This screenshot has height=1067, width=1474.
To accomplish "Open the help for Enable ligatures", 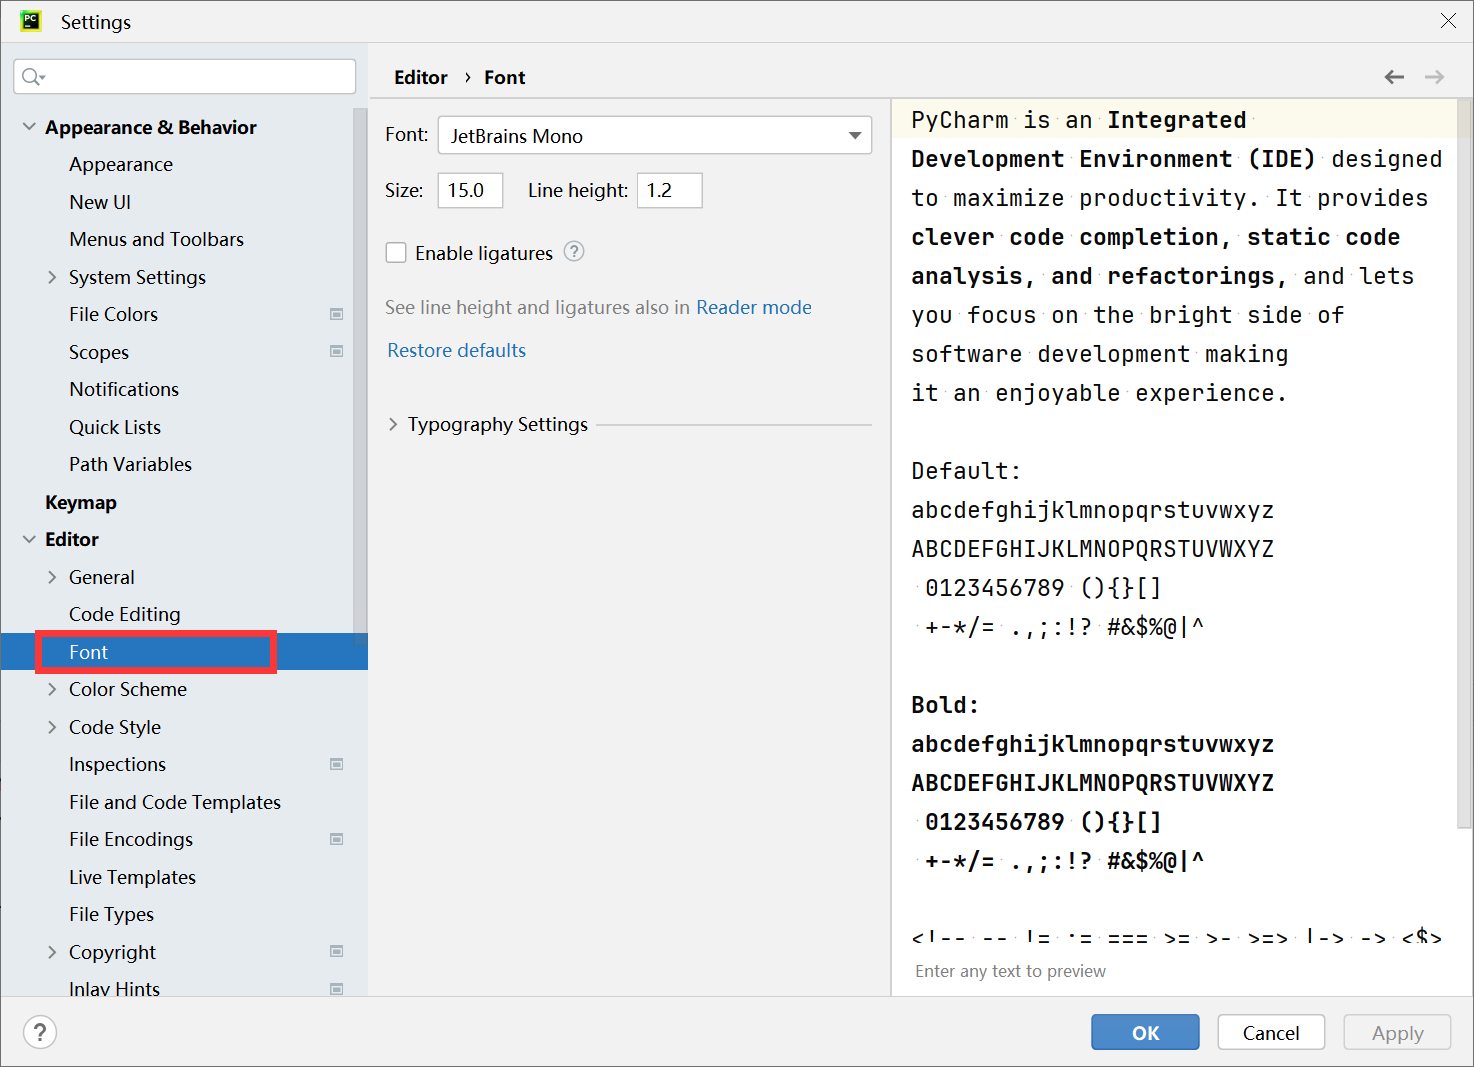I will [574, 252].
